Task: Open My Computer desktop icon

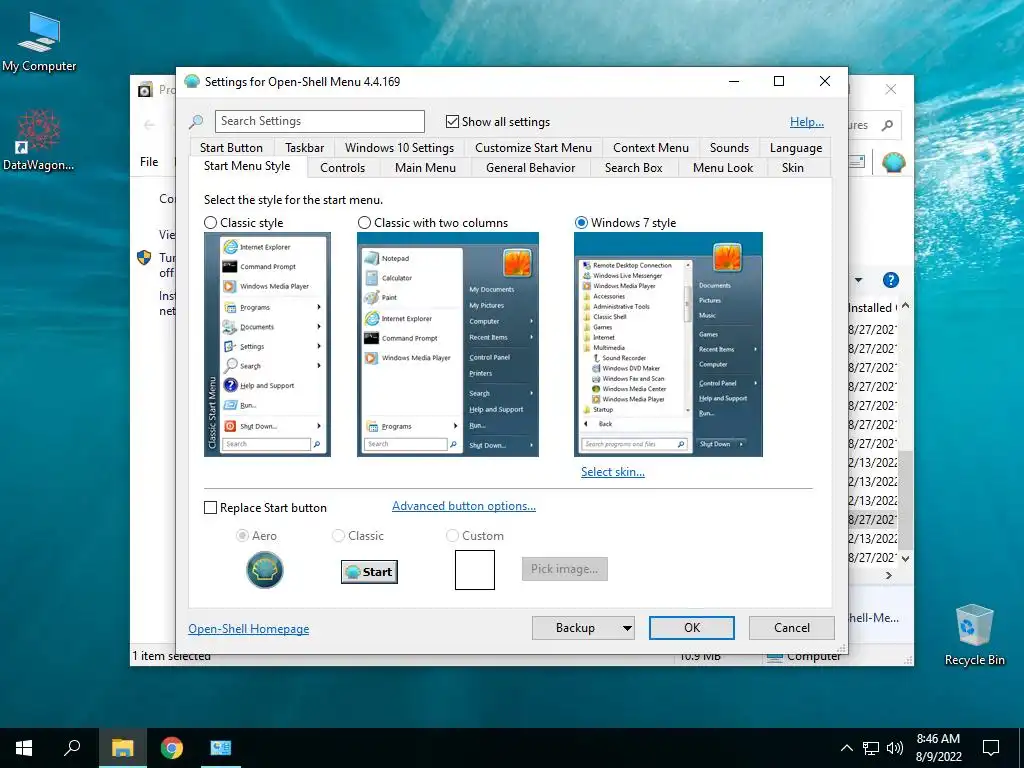Action: pos(39,42)
